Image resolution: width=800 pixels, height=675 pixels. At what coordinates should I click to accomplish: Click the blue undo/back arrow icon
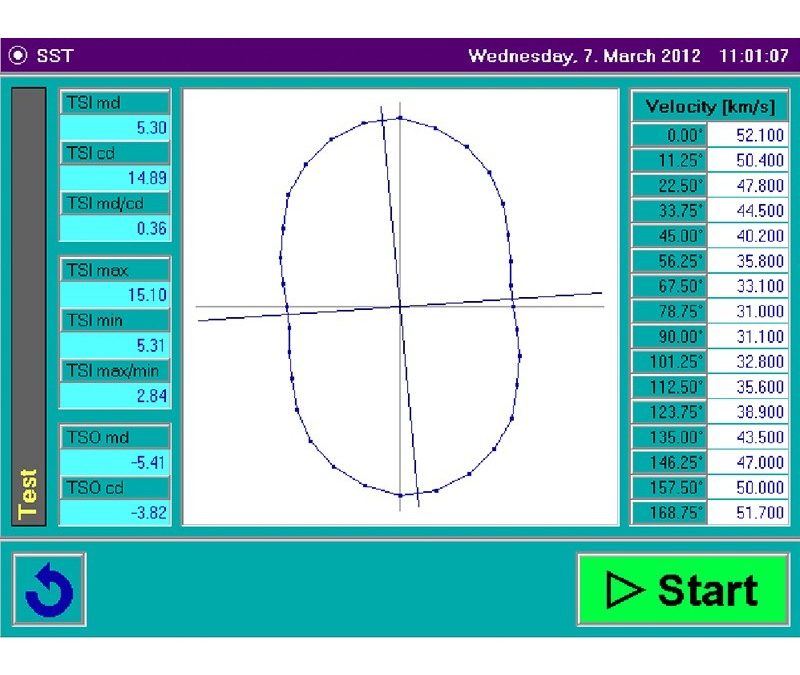(x=49, y=590)
